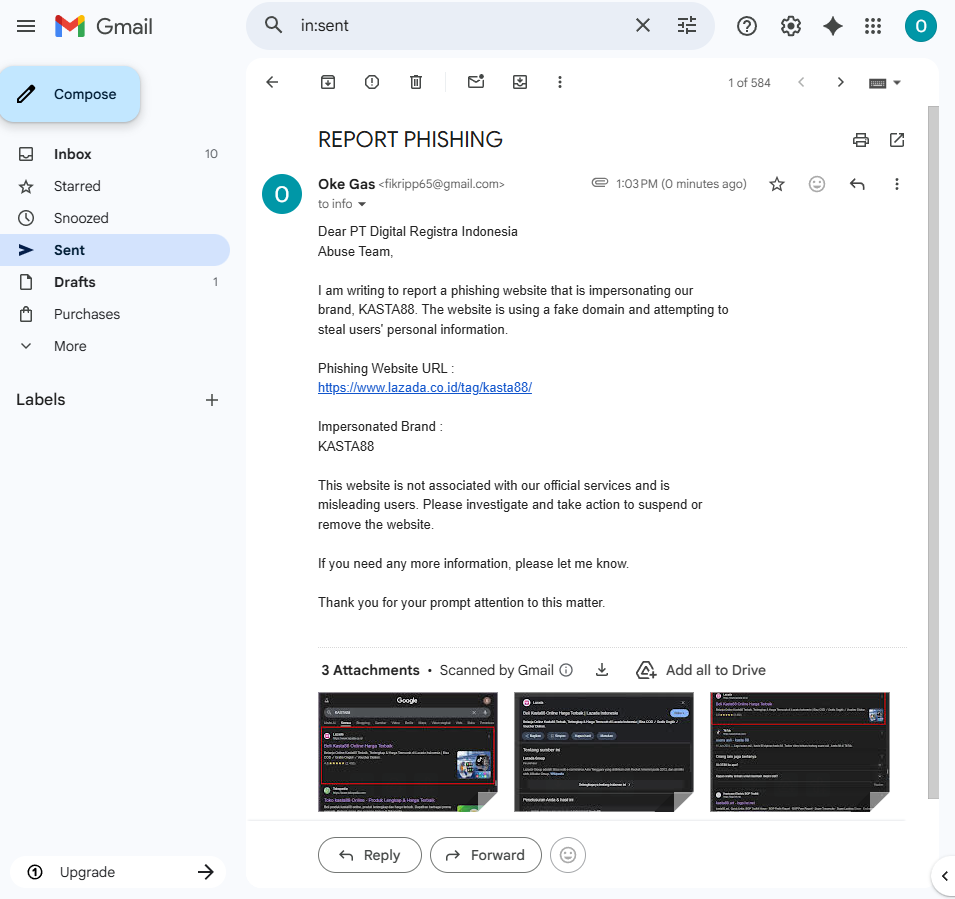Report this email as spam
This screenshot has height=899, width=955.
(372, 82)
